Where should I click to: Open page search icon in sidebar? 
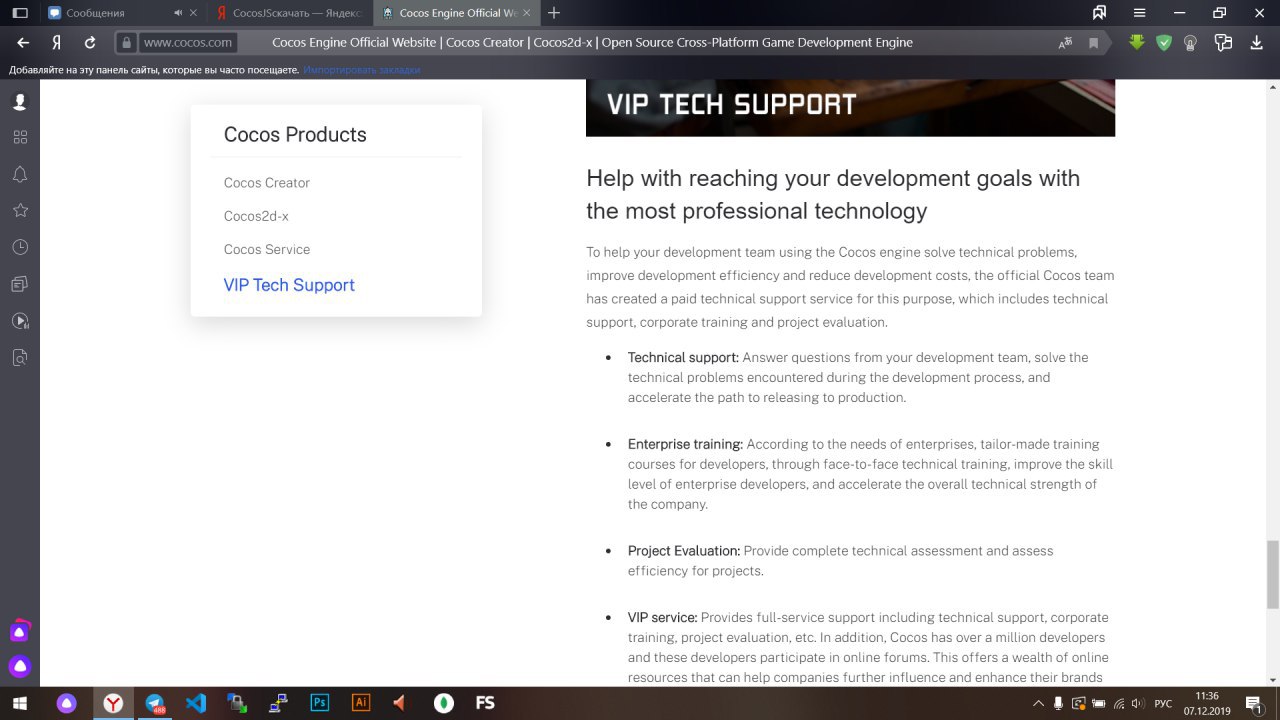[x=20, y=357]
